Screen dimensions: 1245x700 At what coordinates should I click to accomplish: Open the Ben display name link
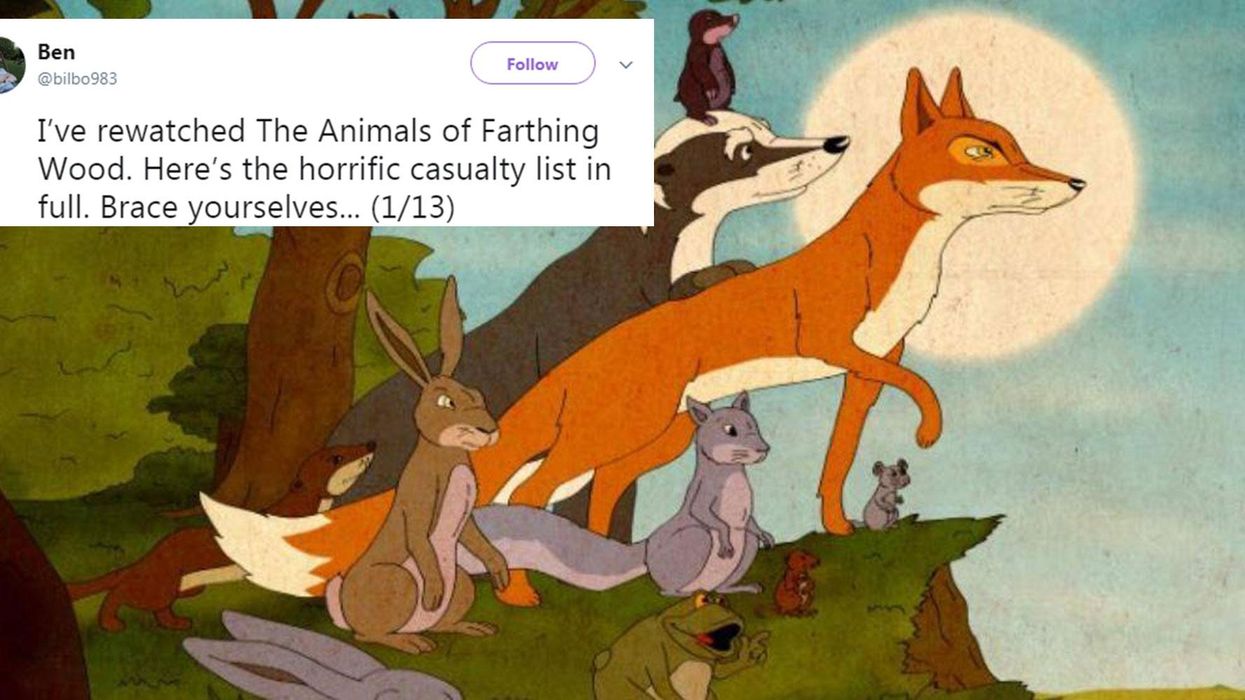(56, 51)
